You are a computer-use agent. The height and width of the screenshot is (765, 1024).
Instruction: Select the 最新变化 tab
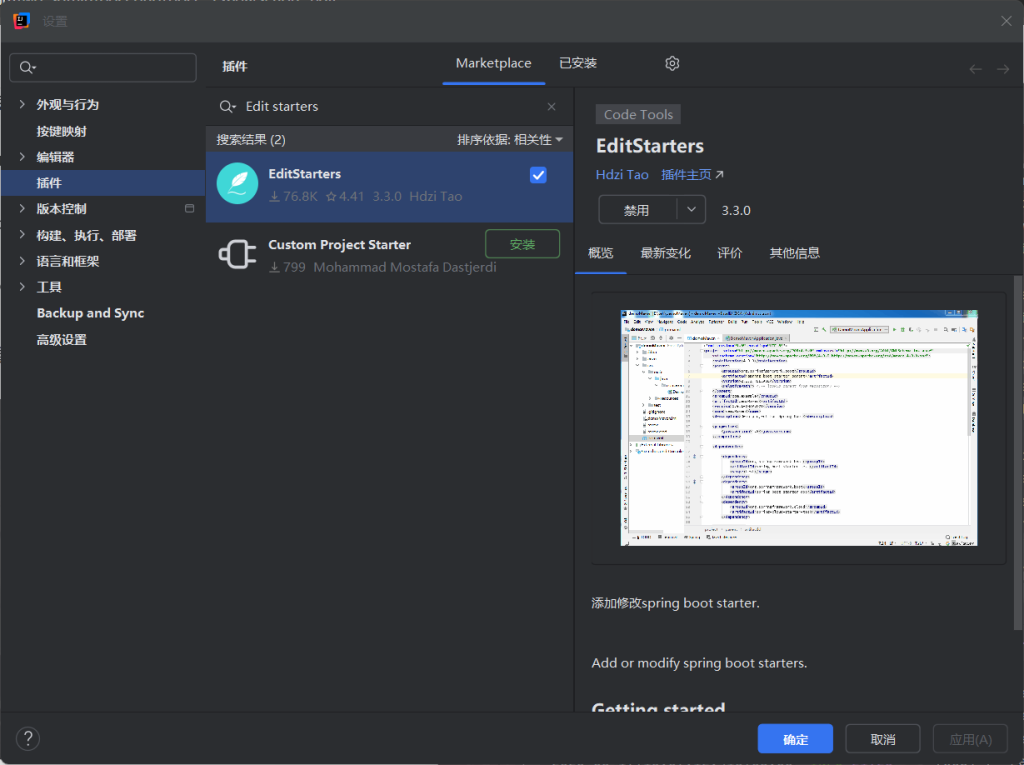[665, 253]
